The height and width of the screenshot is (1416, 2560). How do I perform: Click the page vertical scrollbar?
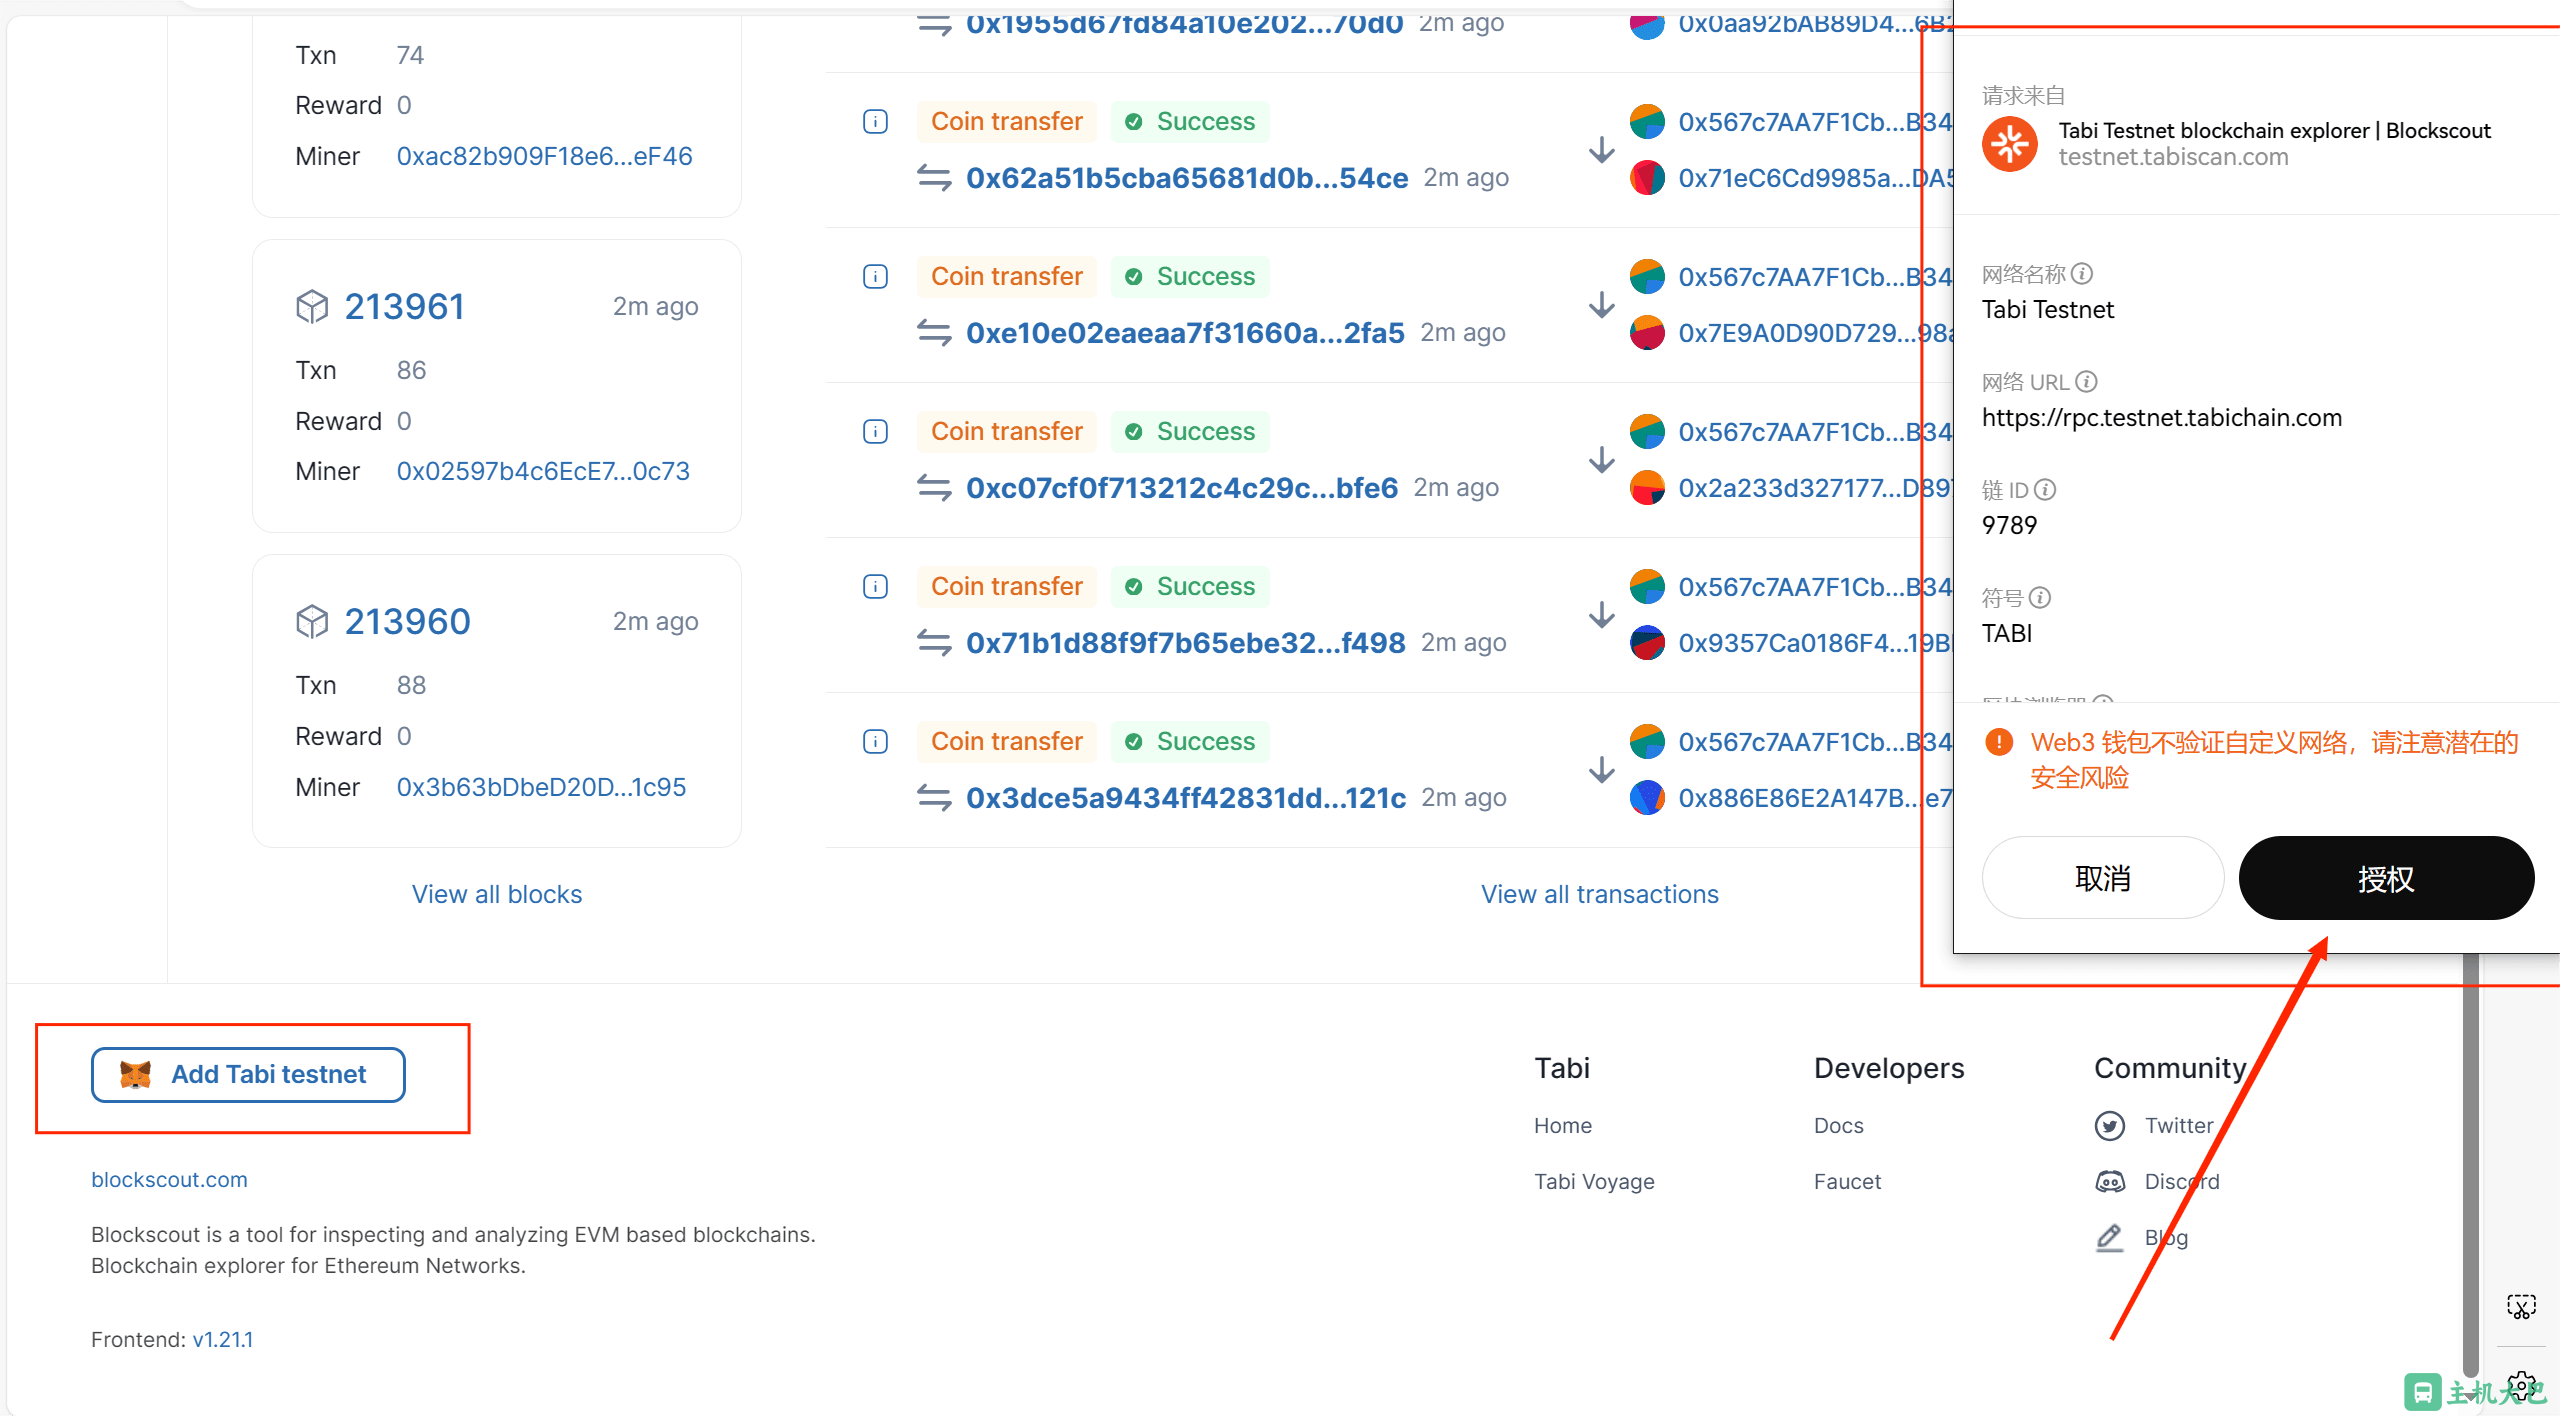coord(2470,1165)
